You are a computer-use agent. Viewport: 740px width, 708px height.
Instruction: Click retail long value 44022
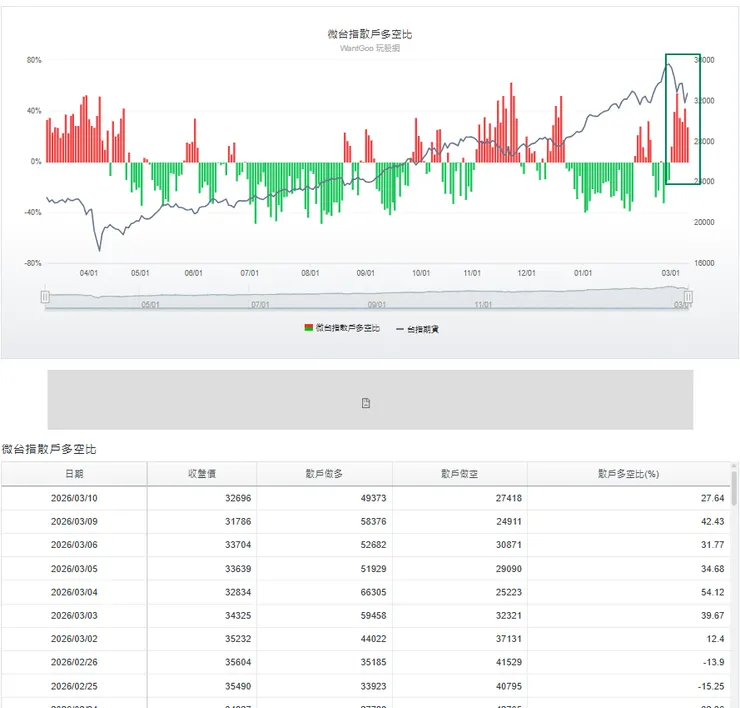(373, 639)
